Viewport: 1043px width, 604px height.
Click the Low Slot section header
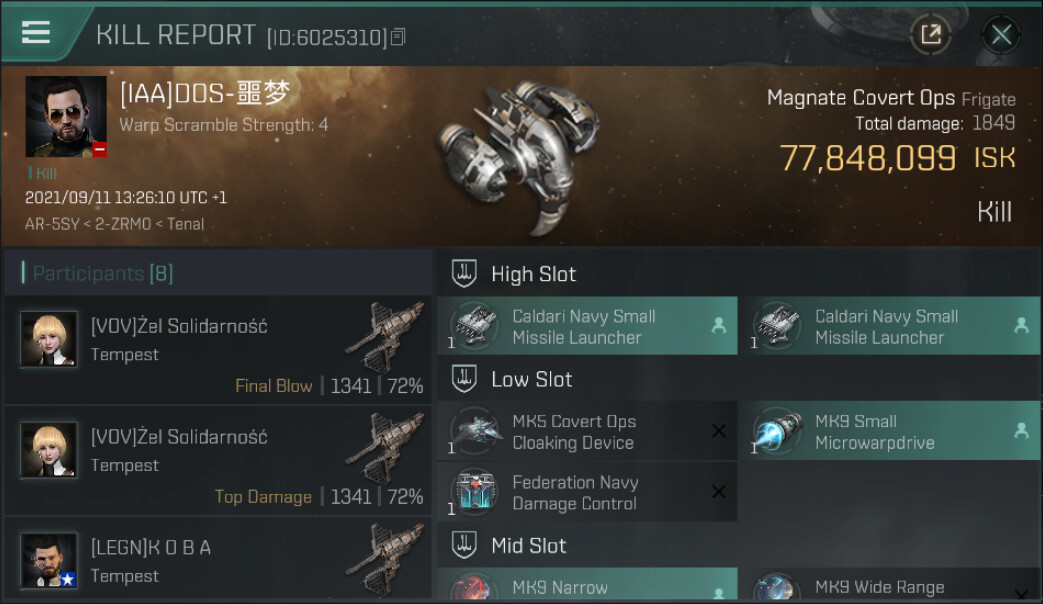(x=531, y=380)
